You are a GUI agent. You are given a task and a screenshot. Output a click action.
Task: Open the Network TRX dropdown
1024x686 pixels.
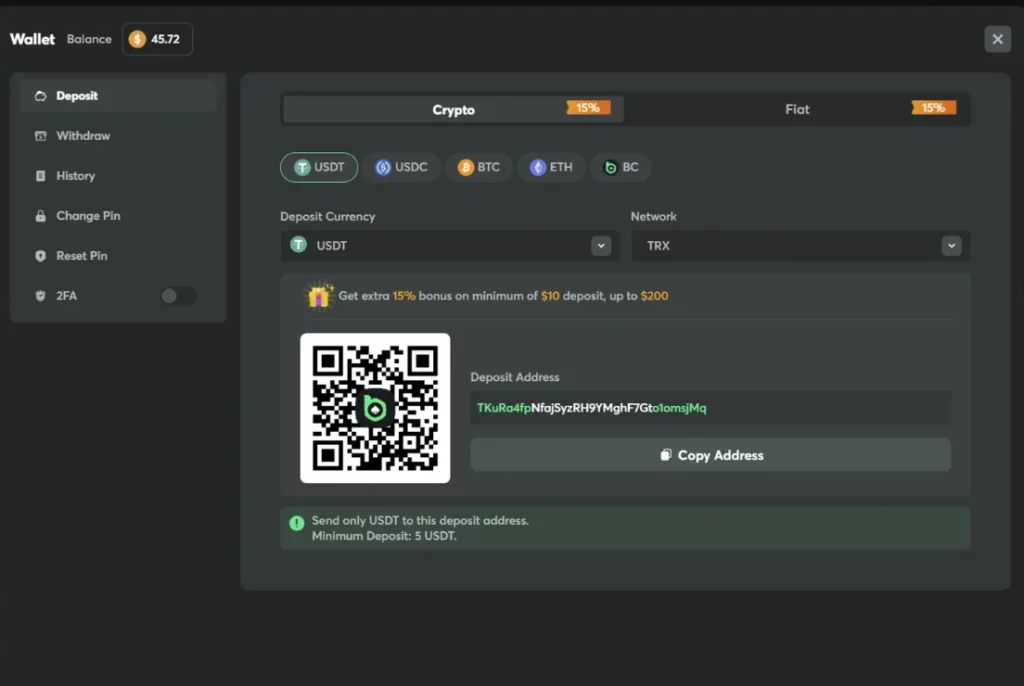800,246
